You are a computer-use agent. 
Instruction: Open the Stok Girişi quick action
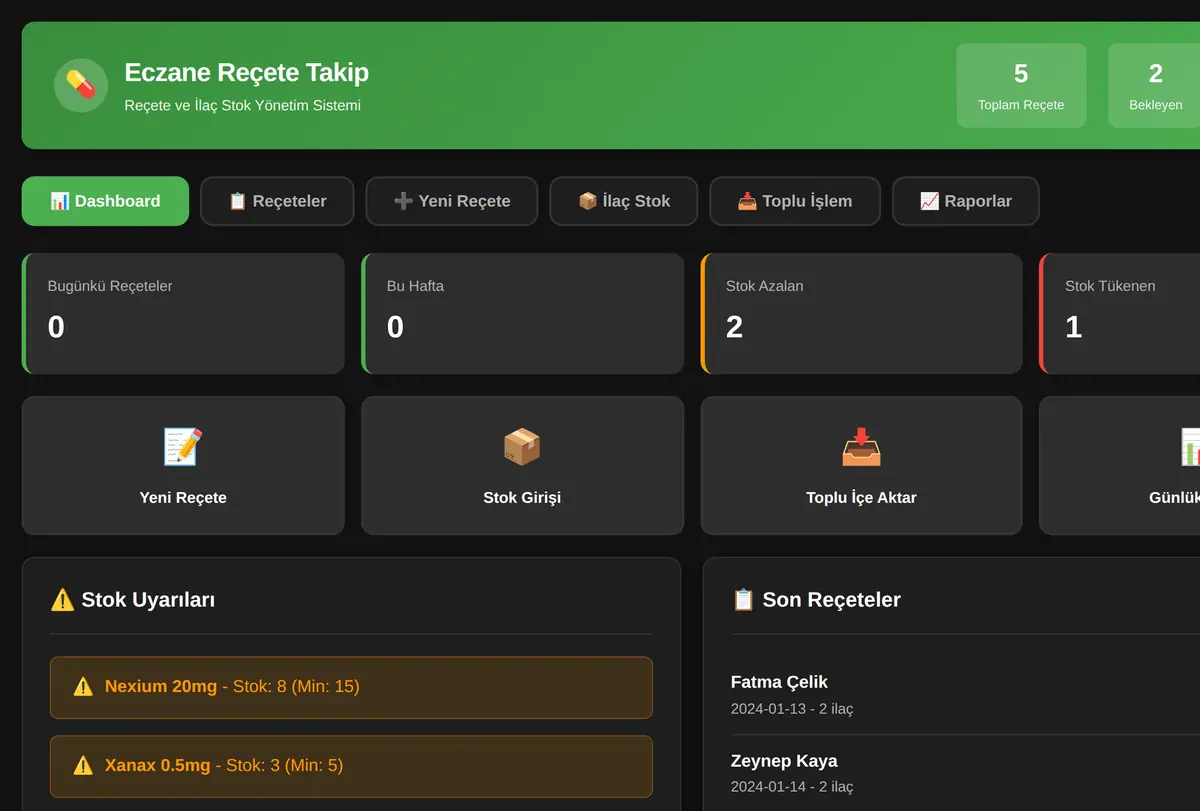[x=522, y=466]
